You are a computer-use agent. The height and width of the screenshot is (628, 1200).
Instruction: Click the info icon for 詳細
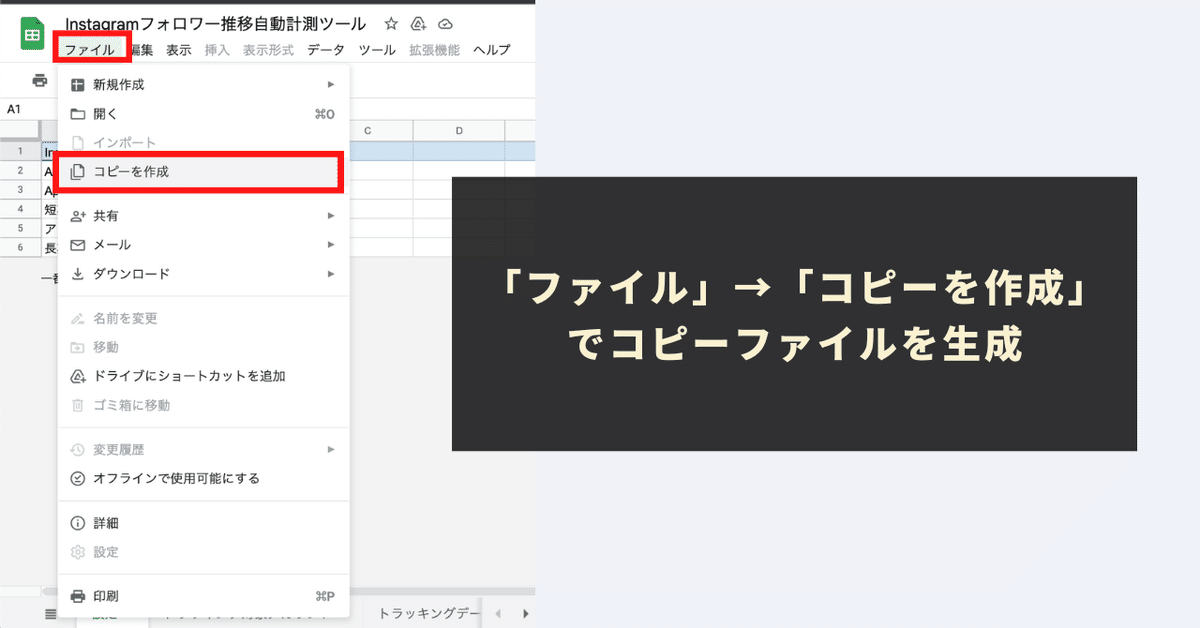[78, 523]
